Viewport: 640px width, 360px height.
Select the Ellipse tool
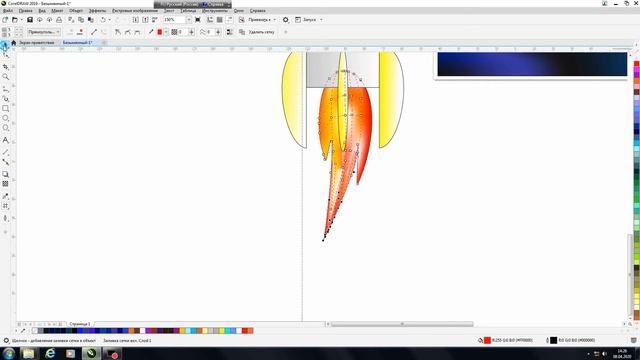pos(5,118)
